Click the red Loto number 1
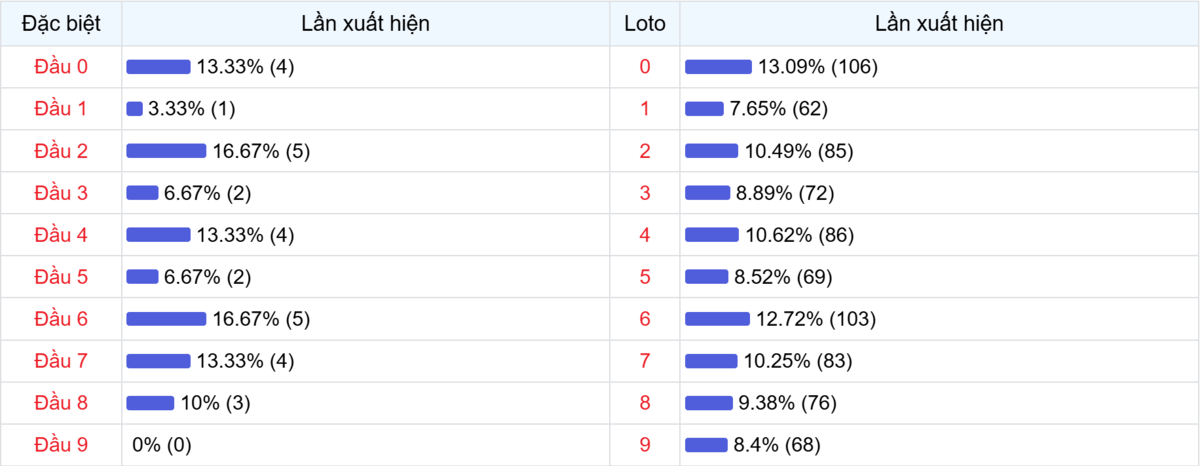The width and height of the screenshot is (1200, 466). point(645,109)
